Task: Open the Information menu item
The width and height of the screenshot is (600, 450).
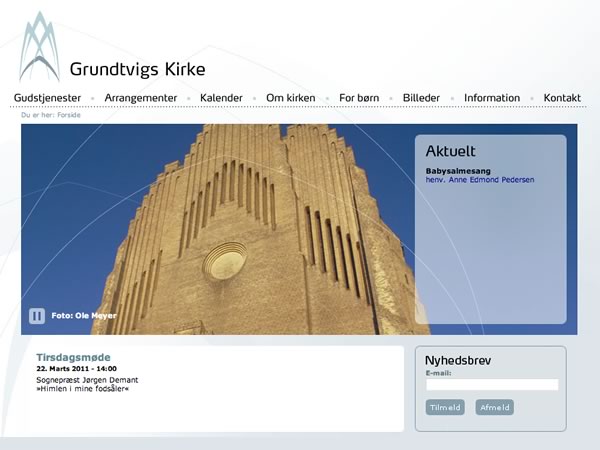Action: [x=492, y=98]
